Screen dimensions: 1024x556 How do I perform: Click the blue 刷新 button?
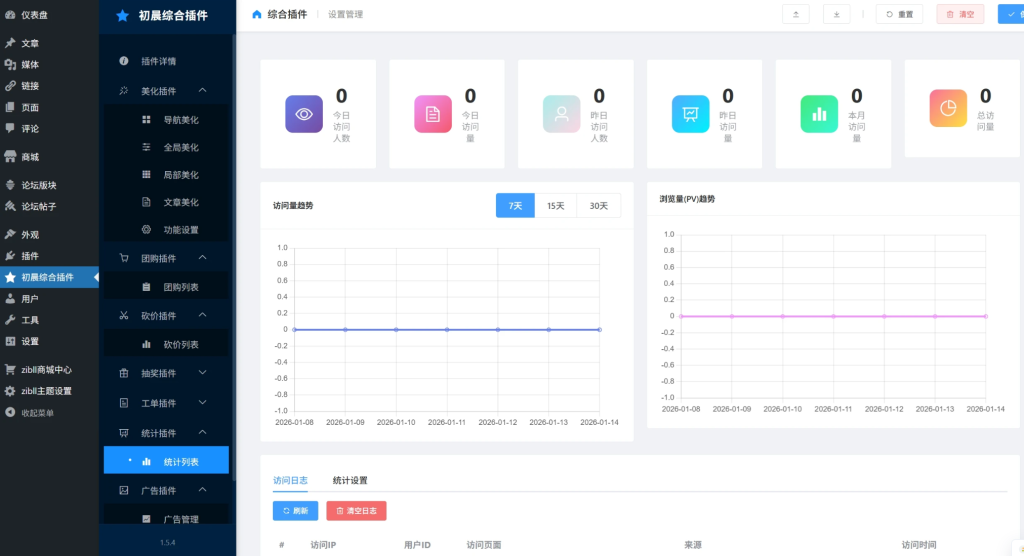(x=295, y=511)
